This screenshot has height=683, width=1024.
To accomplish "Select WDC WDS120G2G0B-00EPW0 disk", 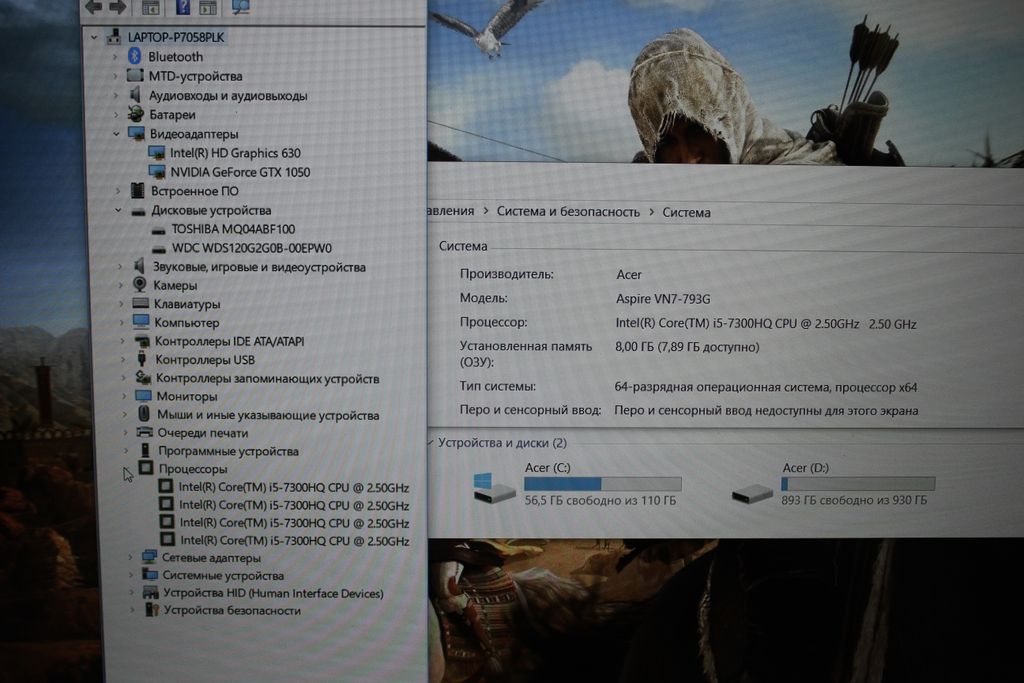I will [251, 248].
